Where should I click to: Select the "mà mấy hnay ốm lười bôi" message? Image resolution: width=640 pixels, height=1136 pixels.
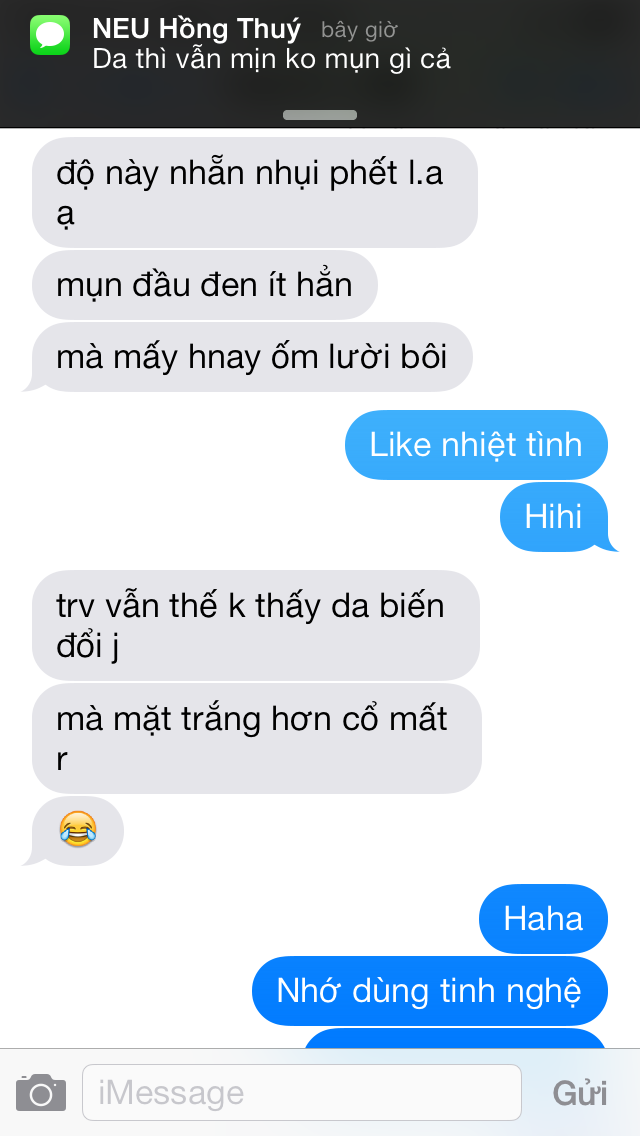[x=250, y=357]
